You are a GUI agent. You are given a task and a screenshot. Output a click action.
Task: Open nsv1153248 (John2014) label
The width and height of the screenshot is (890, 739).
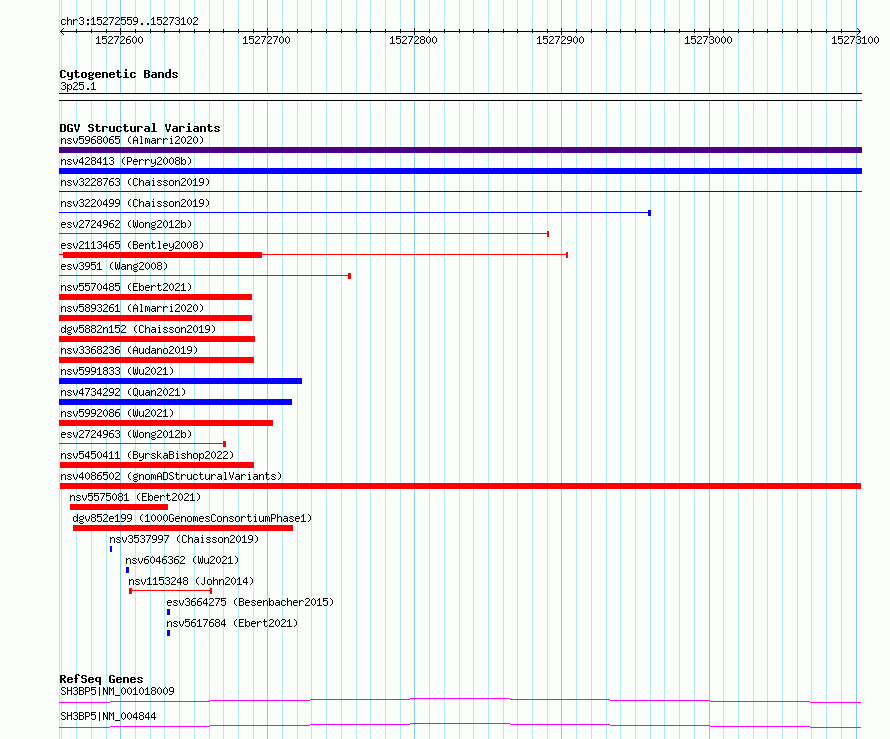click(191, 581)
